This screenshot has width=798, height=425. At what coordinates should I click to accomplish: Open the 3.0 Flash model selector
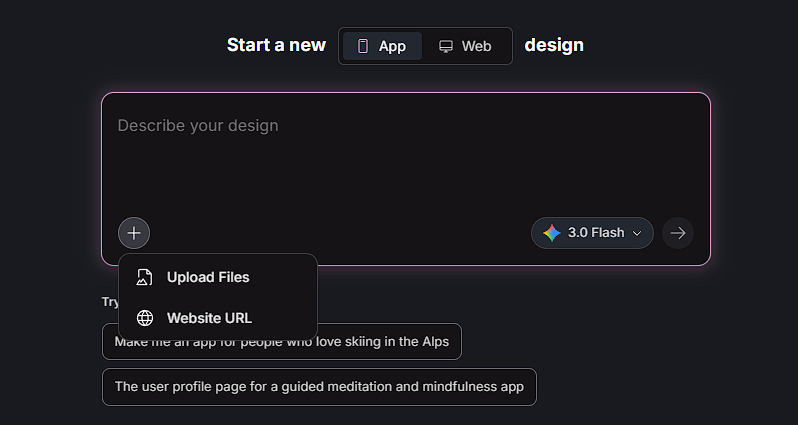(x=594, y=233)
